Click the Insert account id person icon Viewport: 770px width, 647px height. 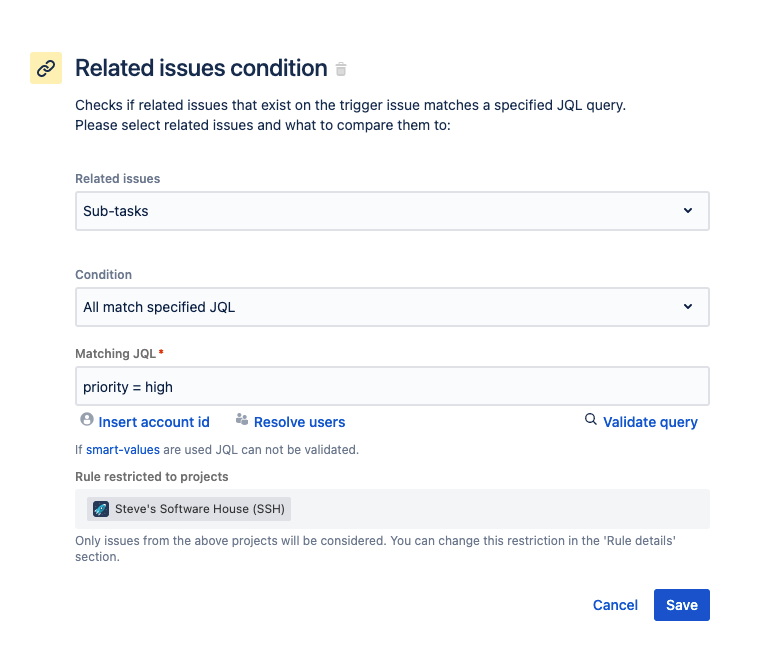click(x=87, y=420)
